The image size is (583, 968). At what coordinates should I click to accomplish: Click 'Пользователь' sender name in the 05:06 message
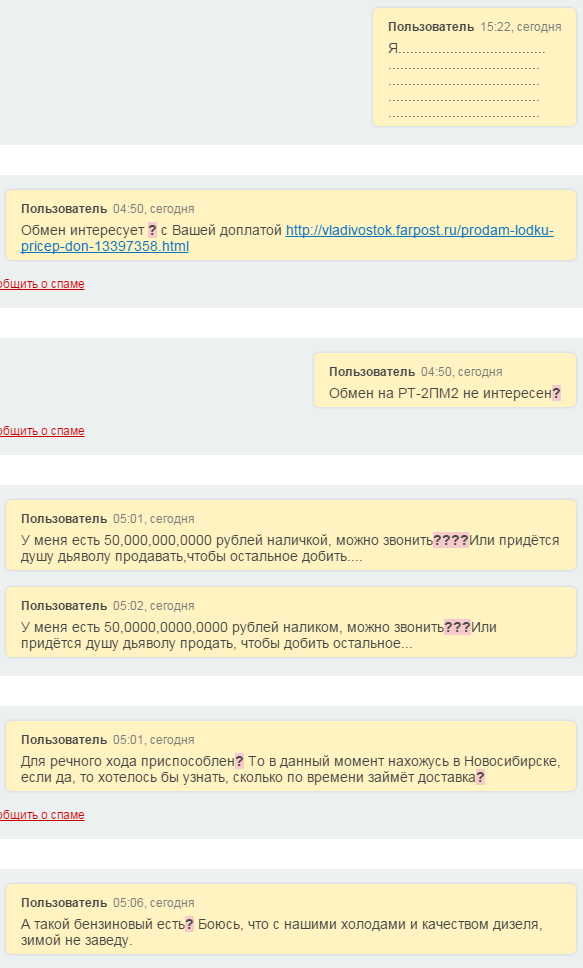point(64,903)
